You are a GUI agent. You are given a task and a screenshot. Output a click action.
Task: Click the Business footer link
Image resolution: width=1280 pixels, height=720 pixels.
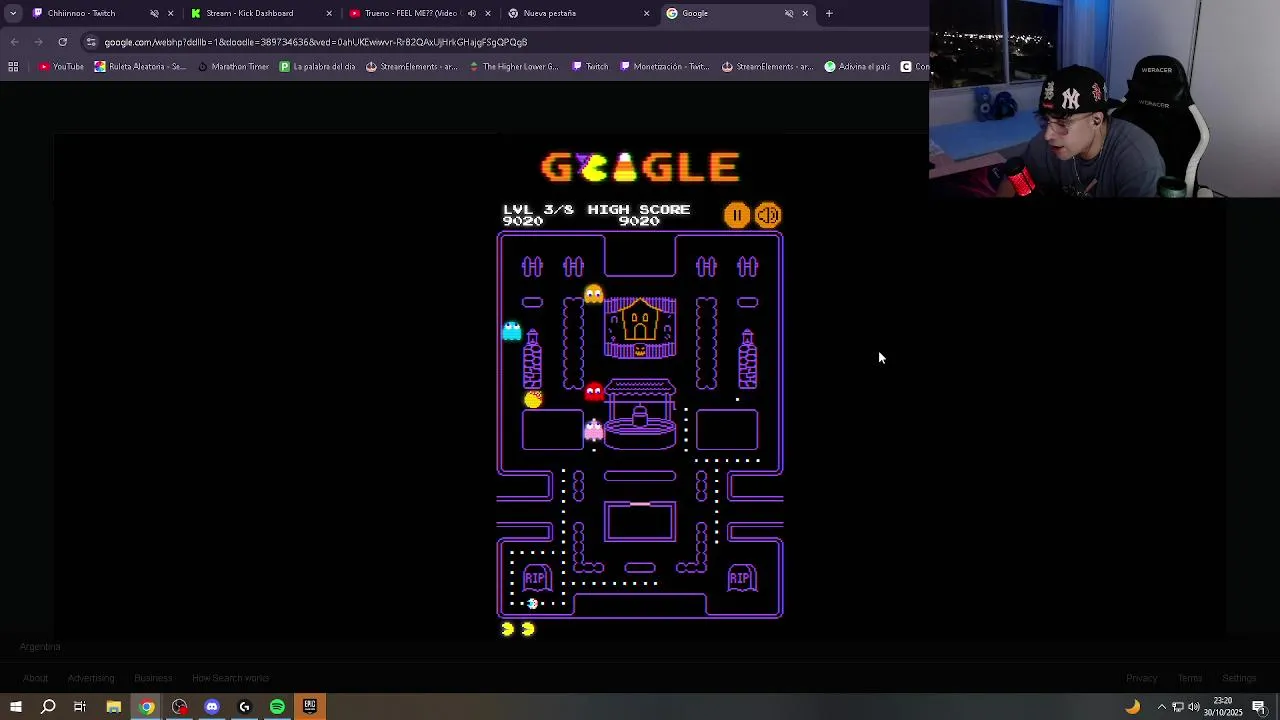(153, 678)
